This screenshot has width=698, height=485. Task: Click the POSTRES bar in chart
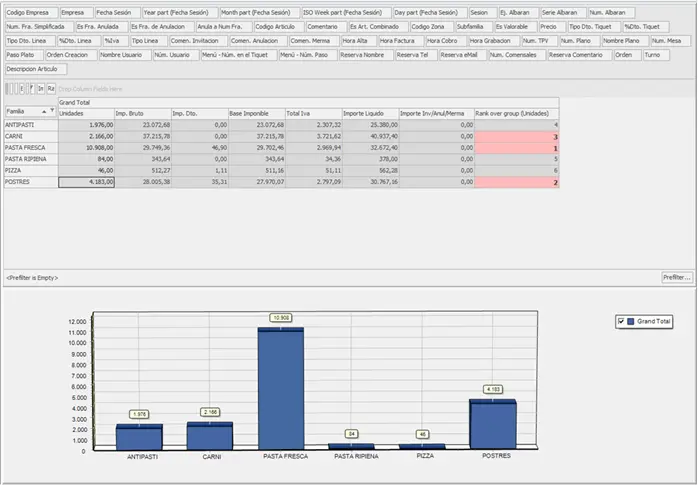click(x=494, y=423)
